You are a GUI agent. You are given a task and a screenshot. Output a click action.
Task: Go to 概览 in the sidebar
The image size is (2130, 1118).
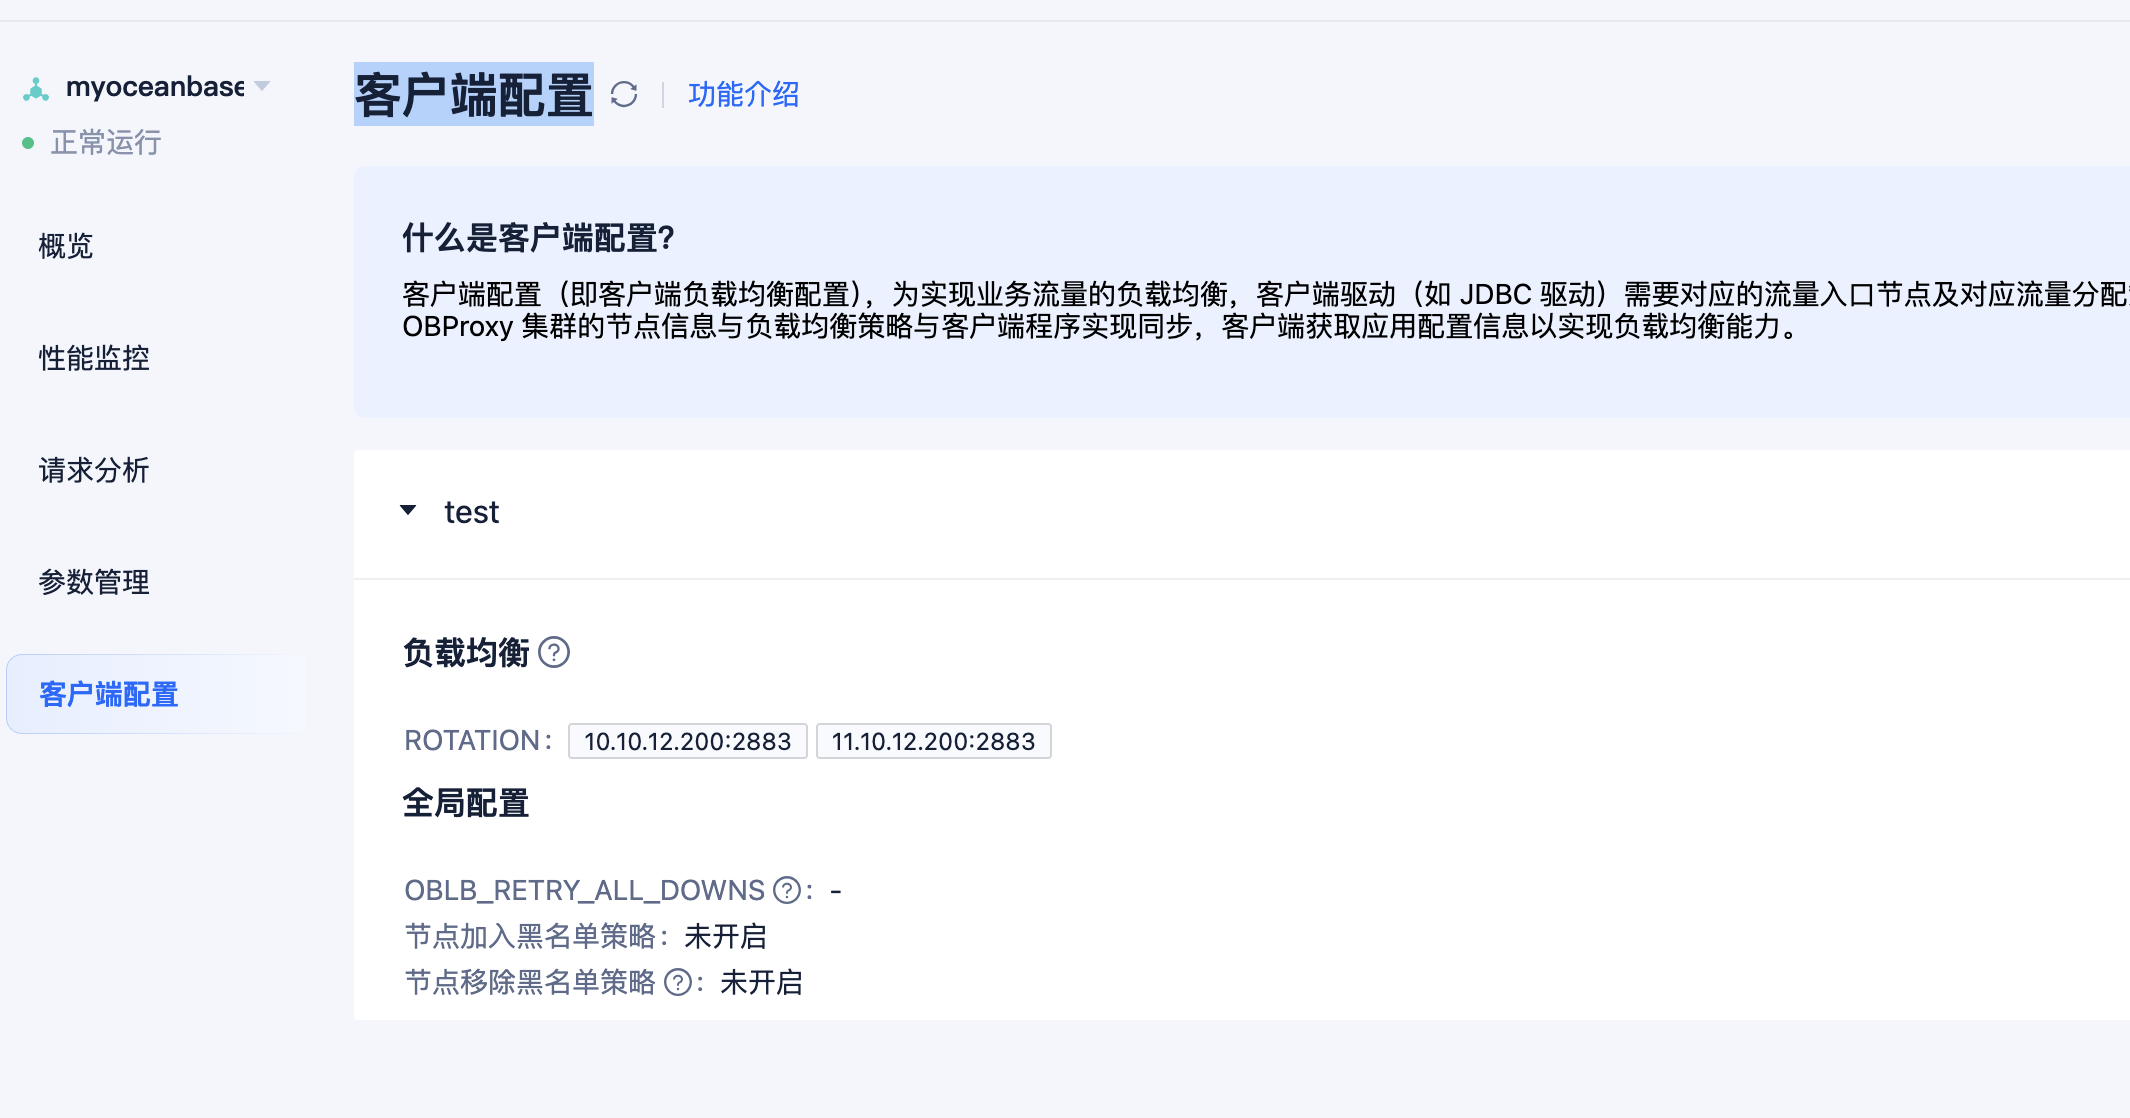point(66,246)
